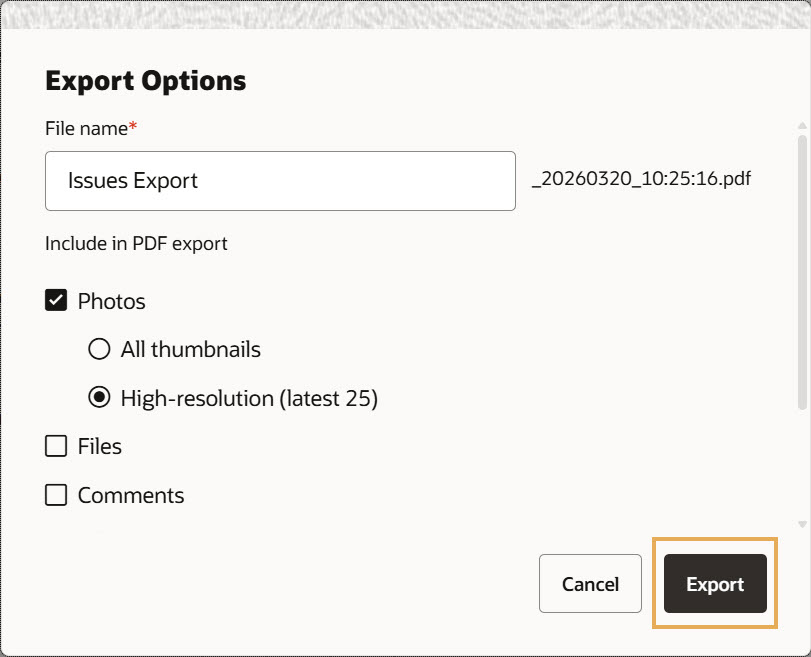This screenshot has height=657, width=811.
Task: Click the dialog's vertical scrollbar thumb
Action: pyautogui.click(x=802, y=270)
